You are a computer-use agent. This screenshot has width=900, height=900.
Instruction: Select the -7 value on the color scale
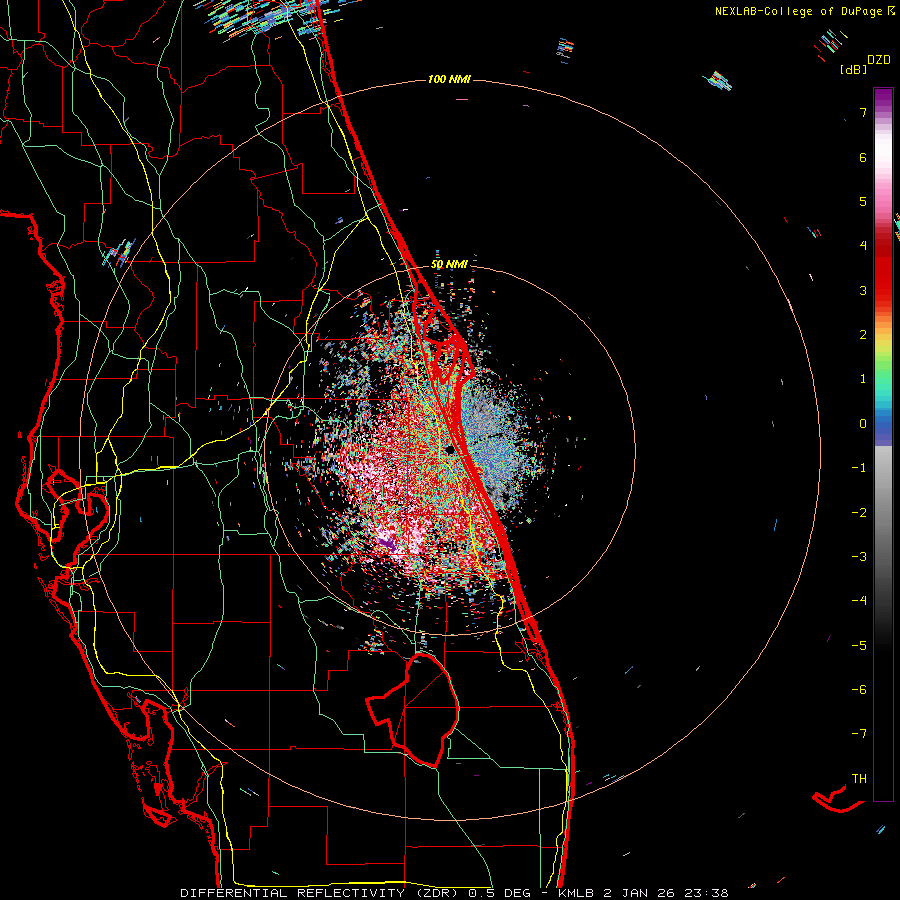coord(859,734)
